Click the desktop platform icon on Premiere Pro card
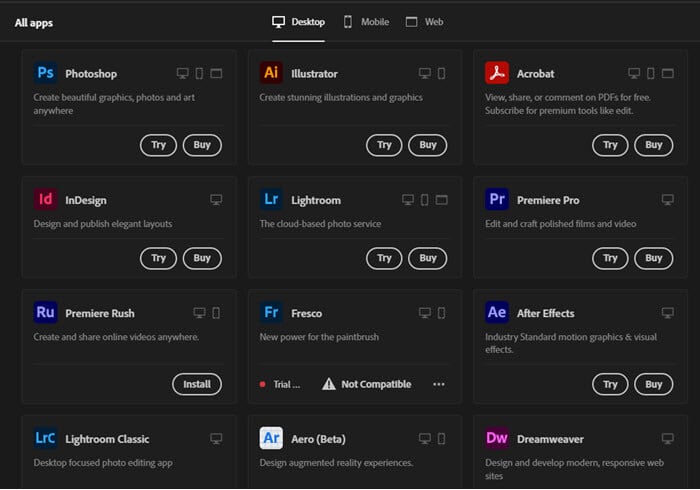700x490 pixels. click(x=668, y=199)
